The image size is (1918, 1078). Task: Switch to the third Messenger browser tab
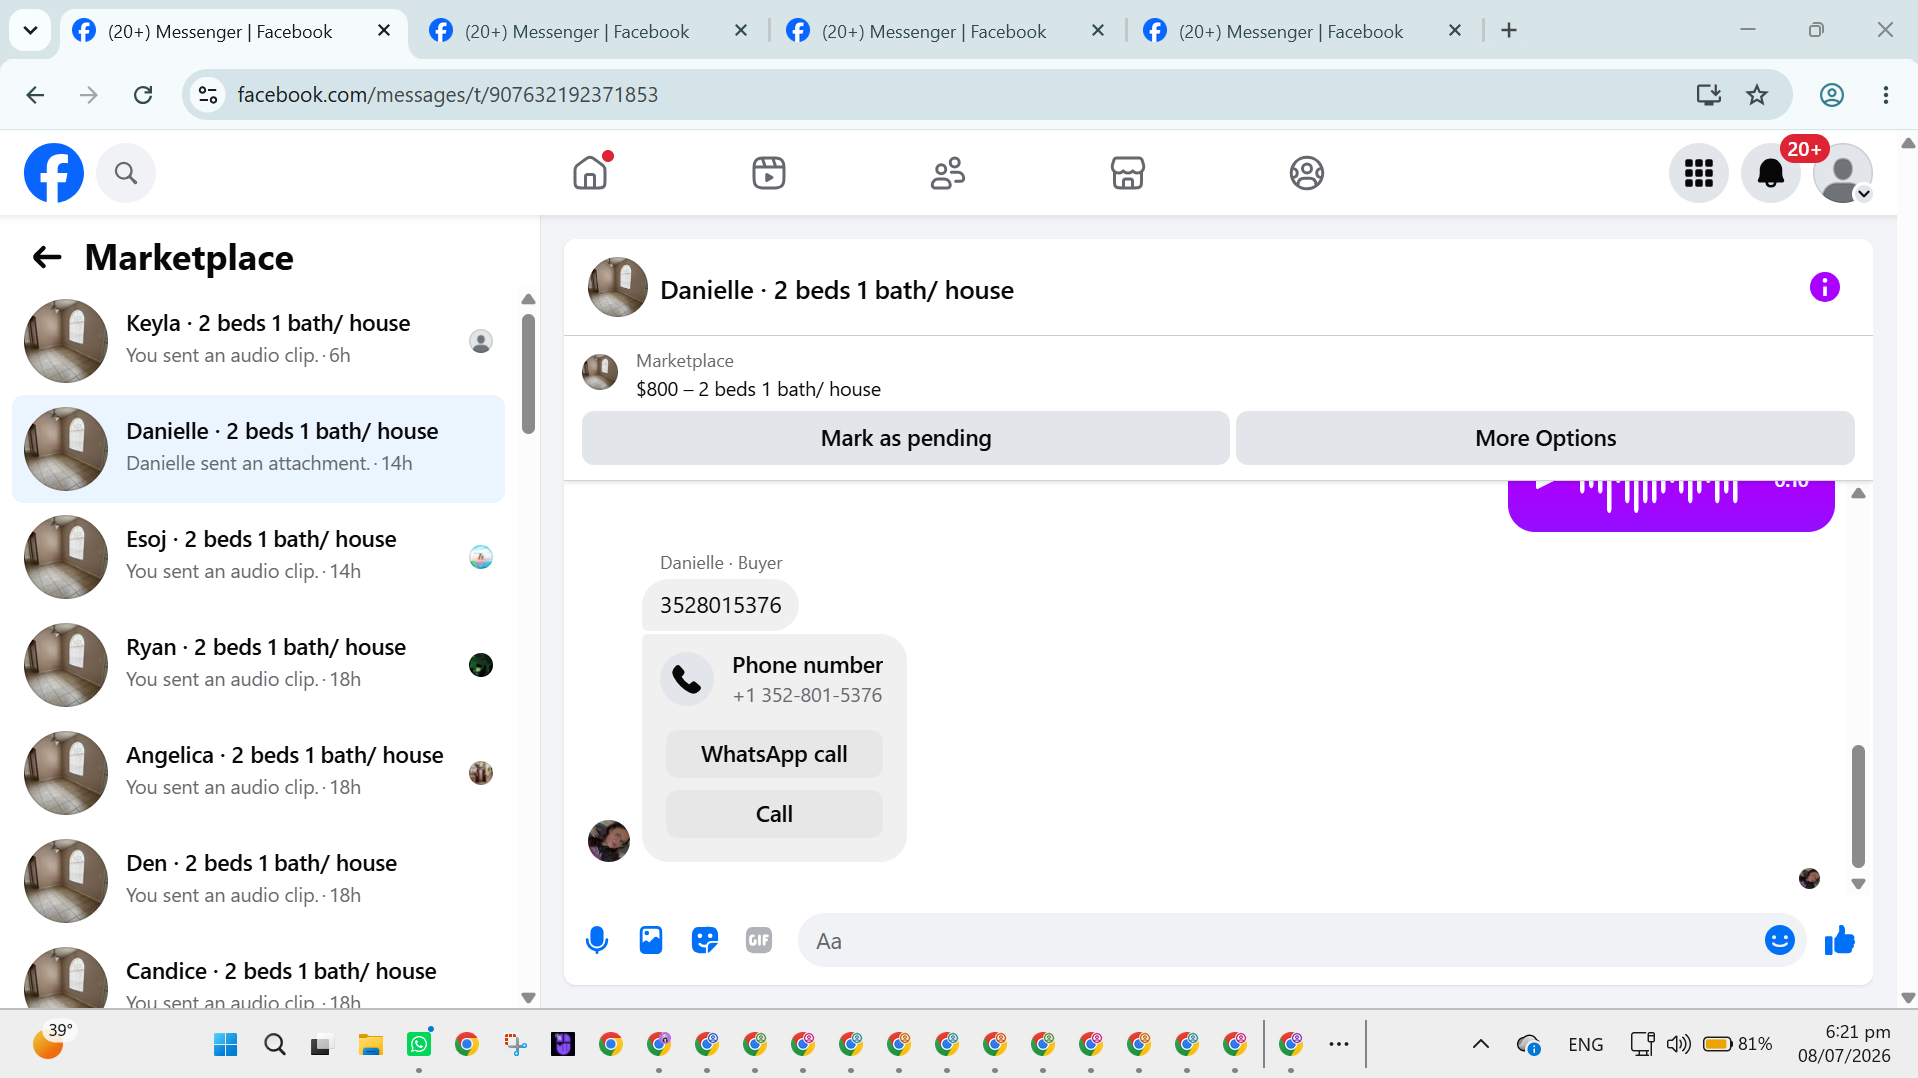(947, 31)
